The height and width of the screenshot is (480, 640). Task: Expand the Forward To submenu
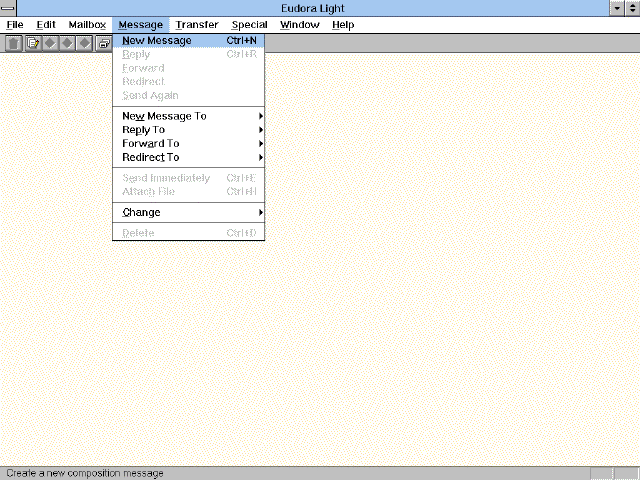point(189,144)
